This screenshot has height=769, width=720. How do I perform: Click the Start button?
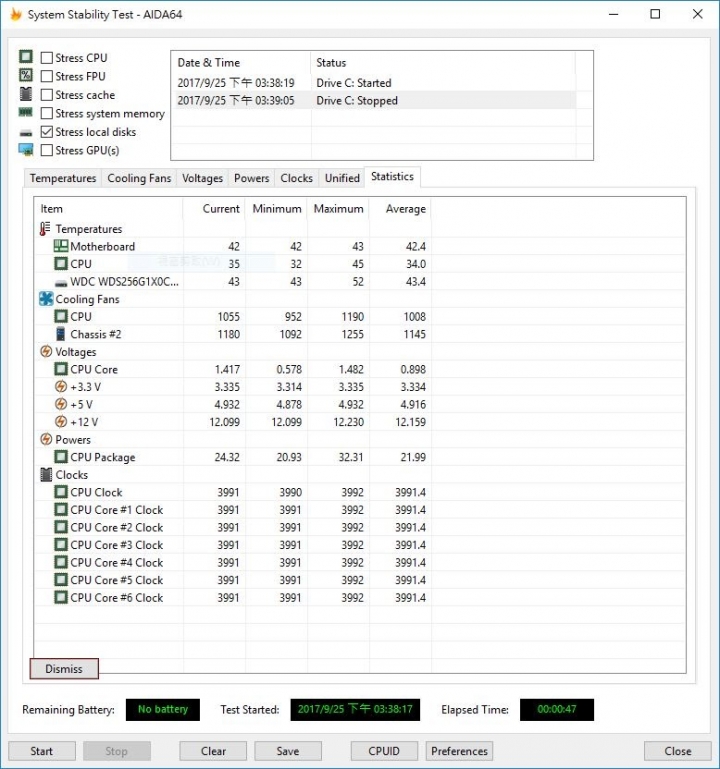(42, 751)
